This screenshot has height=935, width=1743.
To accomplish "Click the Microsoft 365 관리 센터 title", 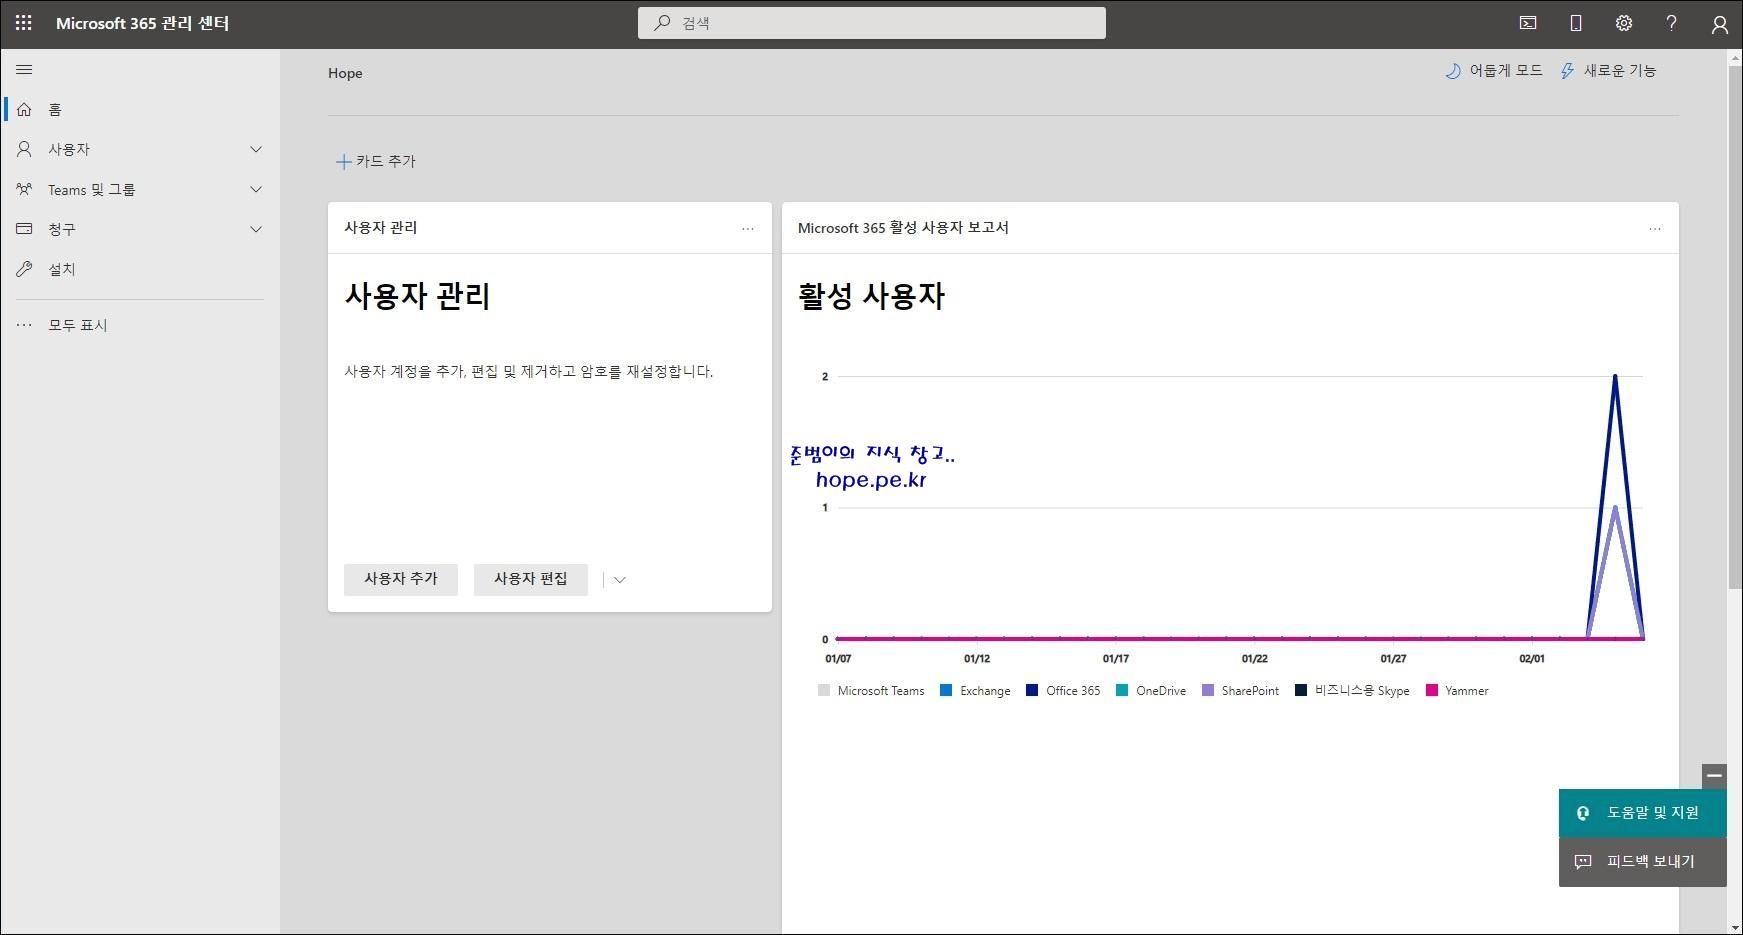I will point(143,23).
